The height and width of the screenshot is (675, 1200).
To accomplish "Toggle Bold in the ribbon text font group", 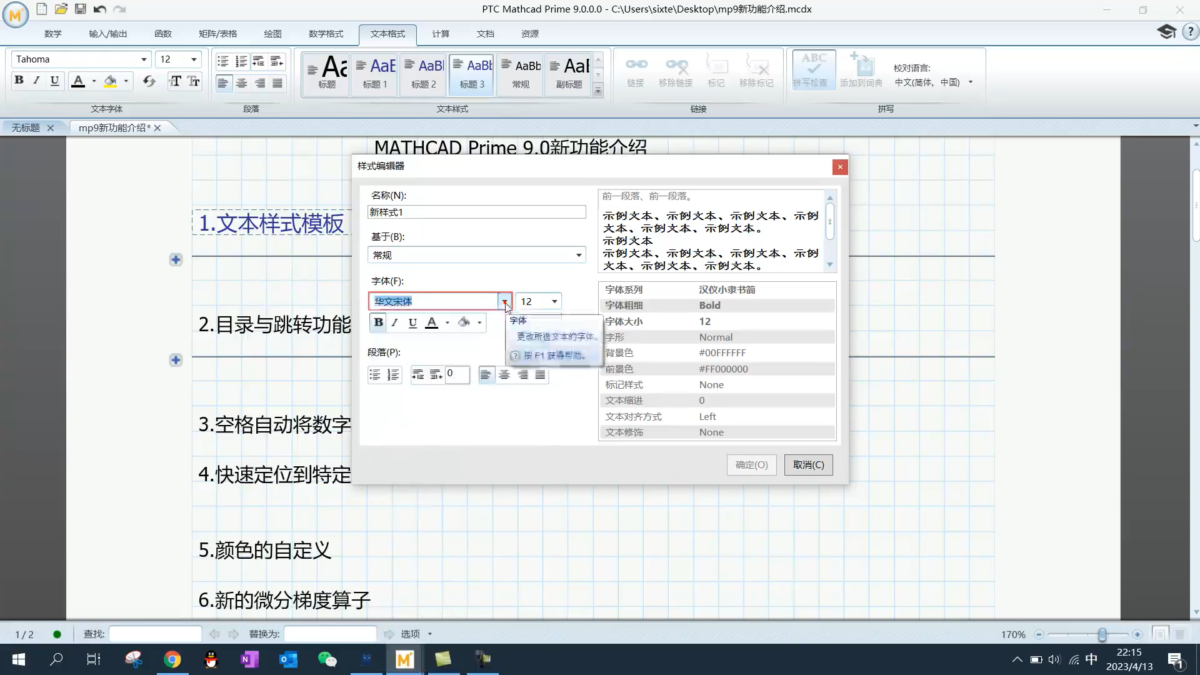I will point(19,81).
